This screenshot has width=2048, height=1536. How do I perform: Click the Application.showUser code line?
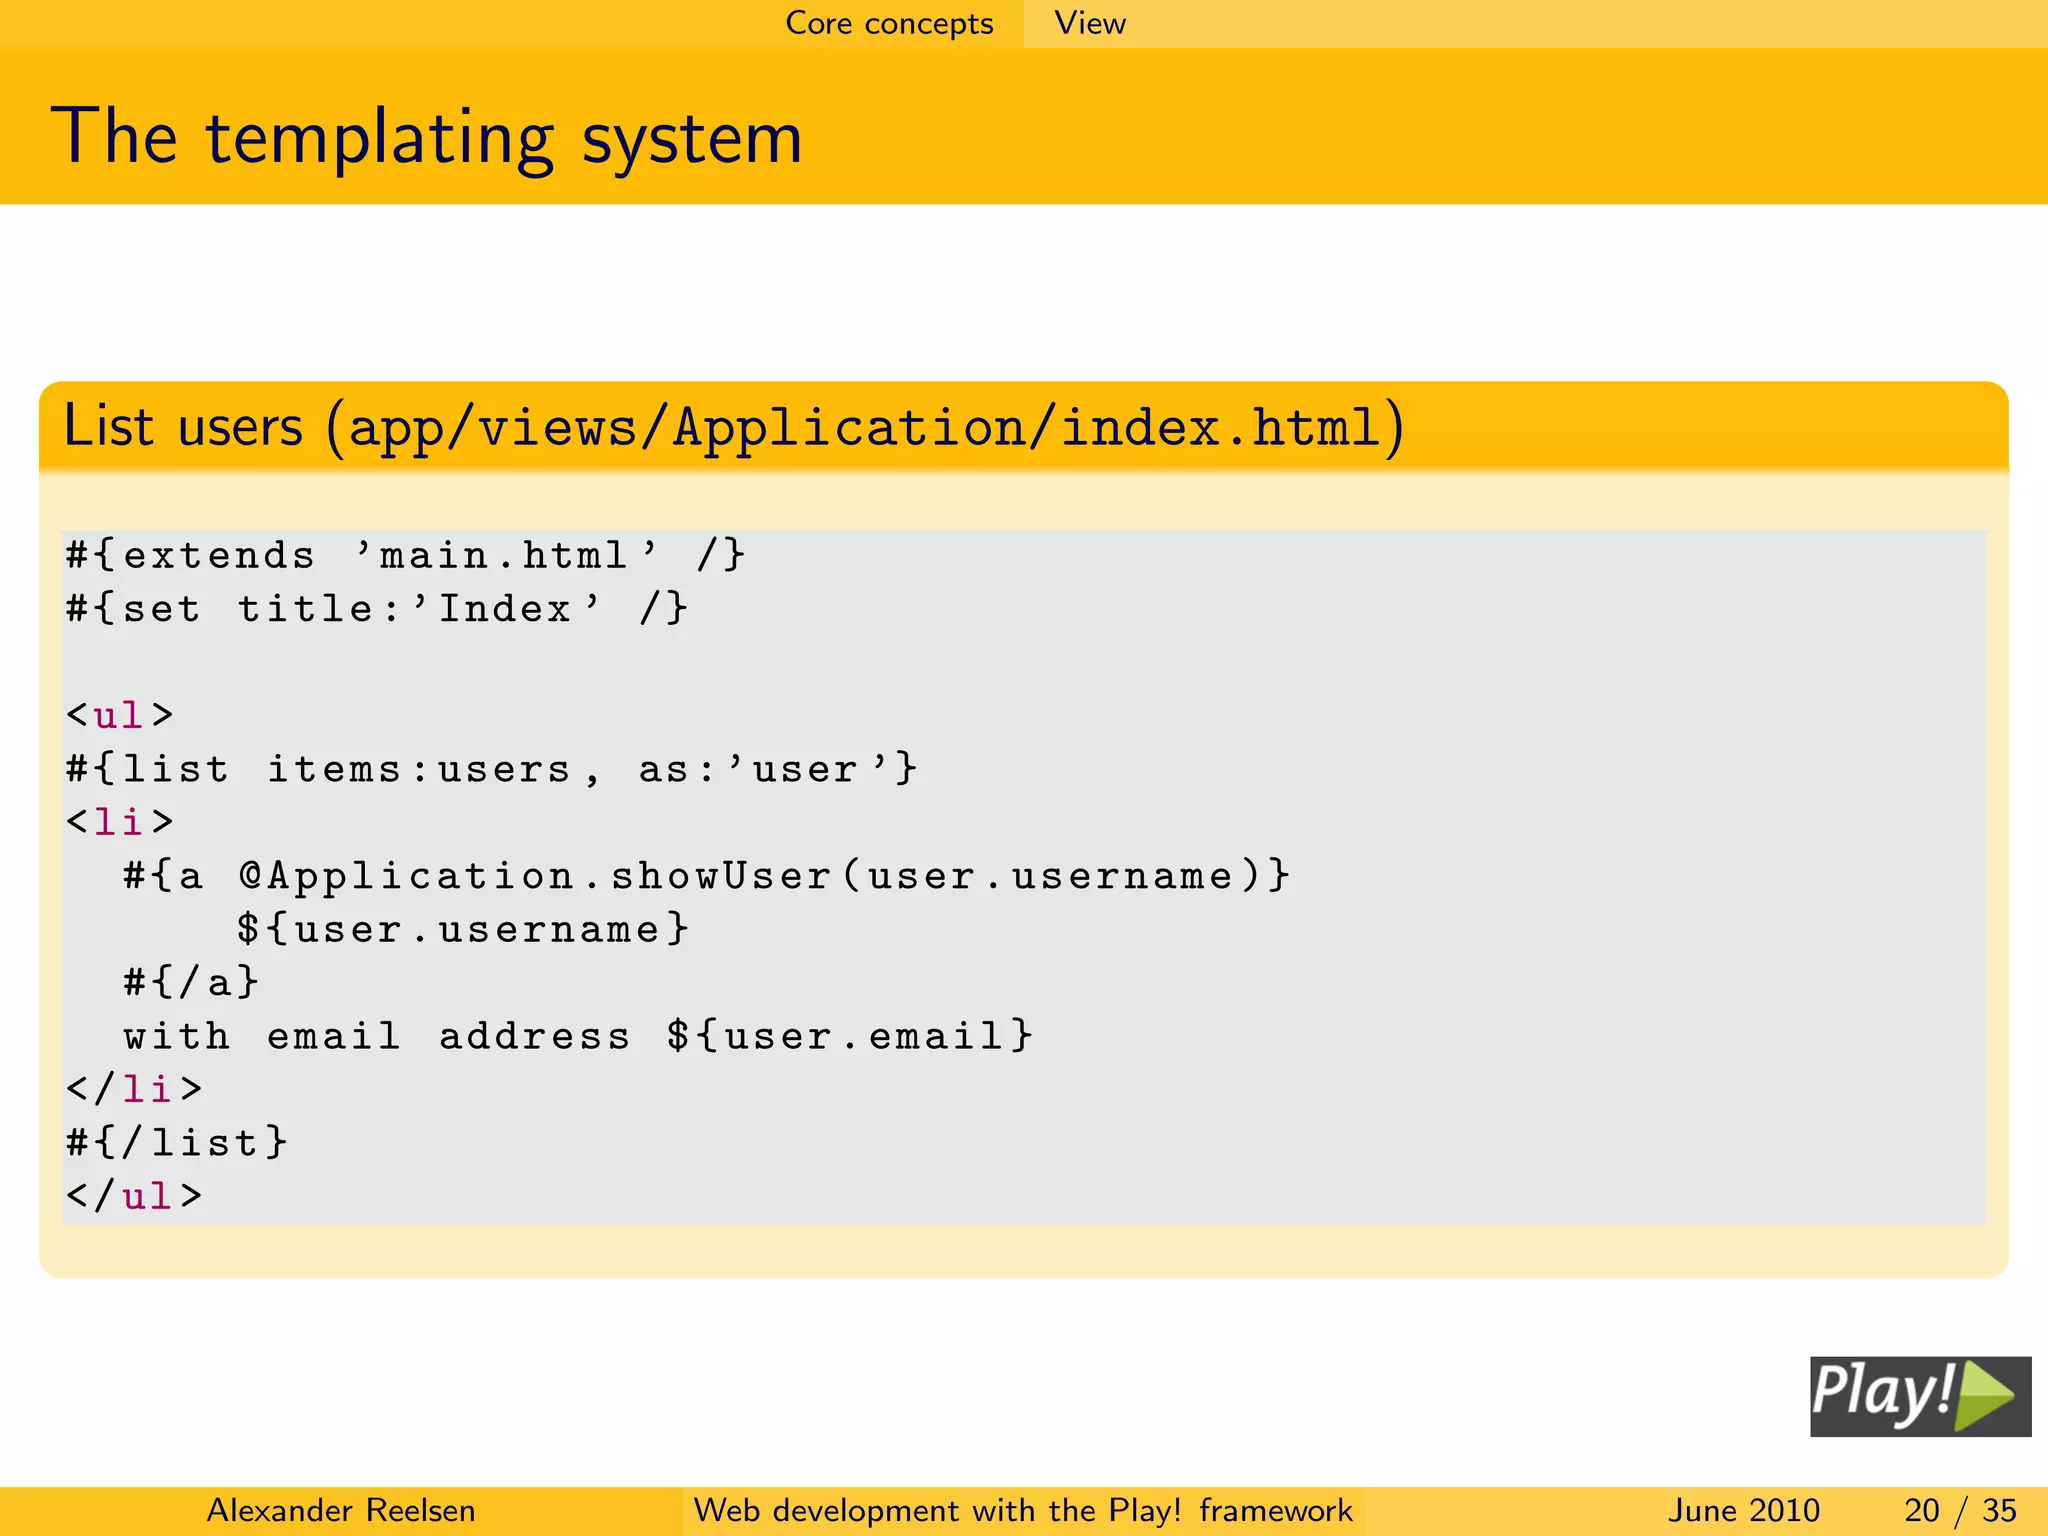coord(706,876)
